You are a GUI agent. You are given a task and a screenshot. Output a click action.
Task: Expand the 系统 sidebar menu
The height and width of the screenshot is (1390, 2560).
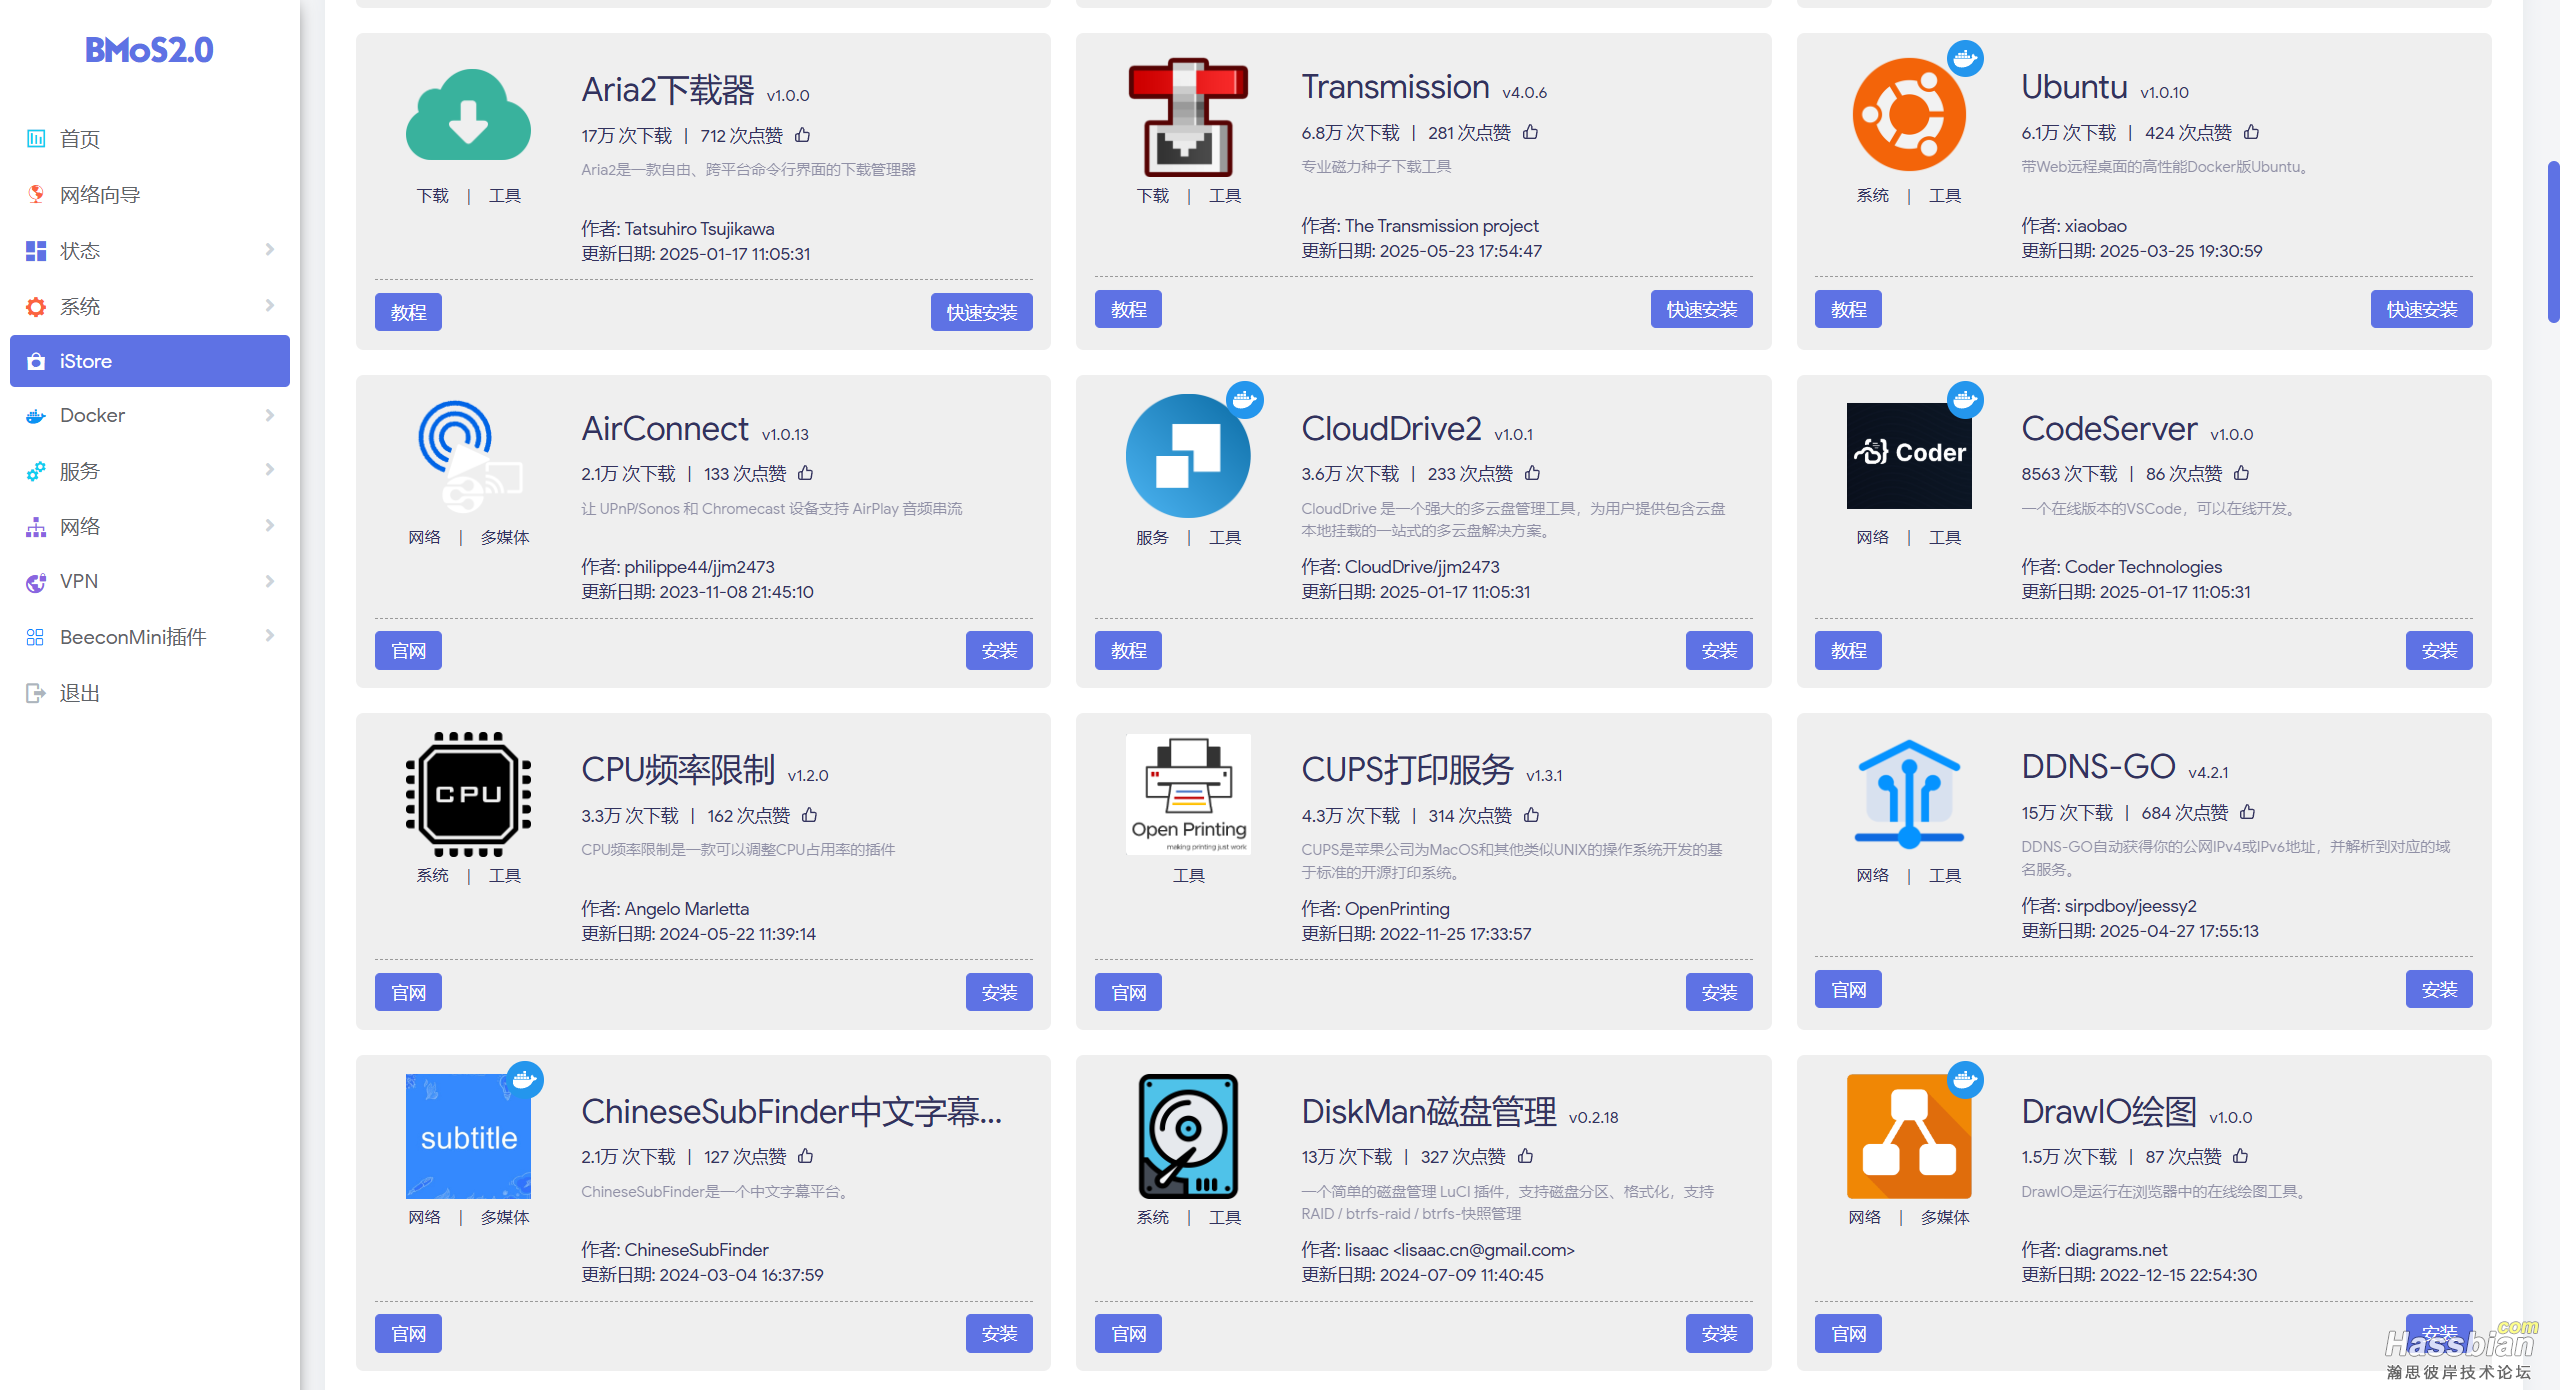click(150, 306)
